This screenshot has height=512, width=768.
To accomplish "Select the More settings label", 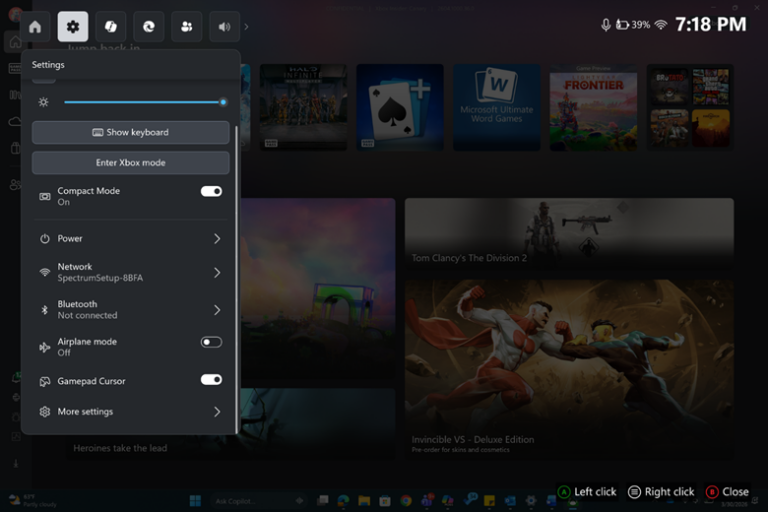I will [x=85, y=412].
